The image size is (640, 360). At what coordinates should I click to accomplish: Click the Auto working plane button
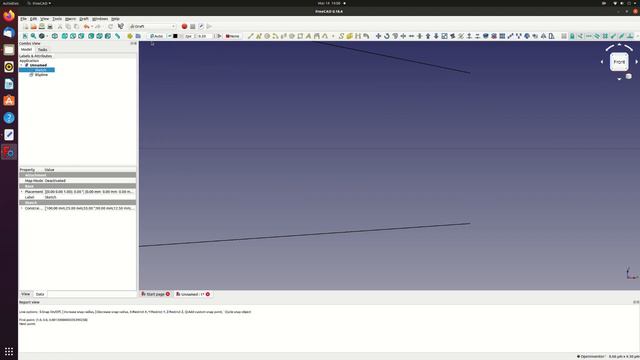[x=156, y=36]
